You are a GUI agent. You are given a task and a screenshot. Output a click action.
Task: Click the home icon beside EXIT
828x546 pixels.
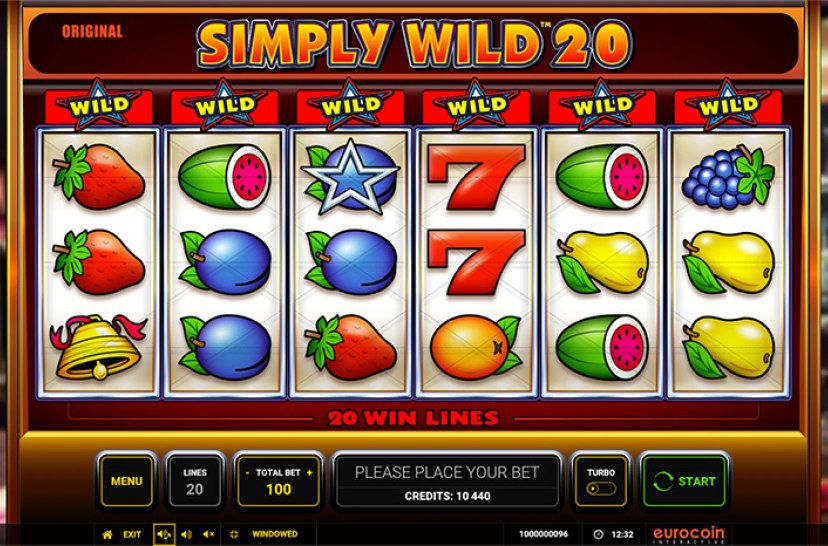coord(107,534)
